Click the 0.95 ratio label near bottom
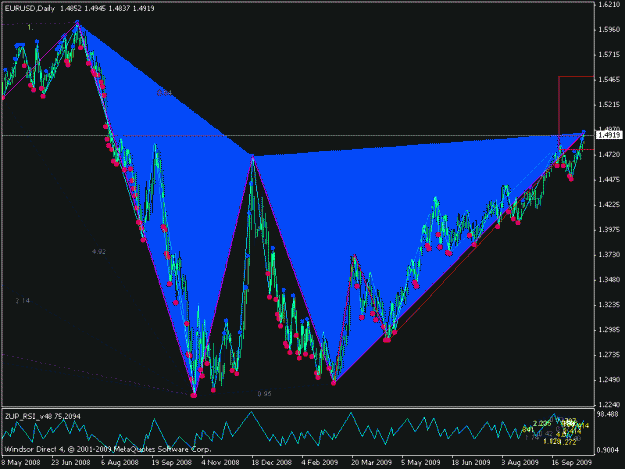 pos(264,394)
